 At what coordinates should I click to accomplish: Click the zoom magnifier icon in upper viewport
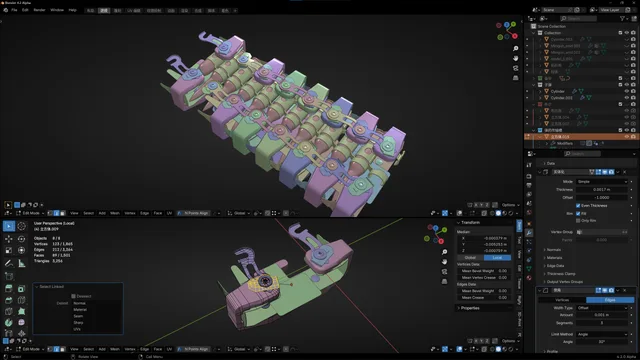516,49
